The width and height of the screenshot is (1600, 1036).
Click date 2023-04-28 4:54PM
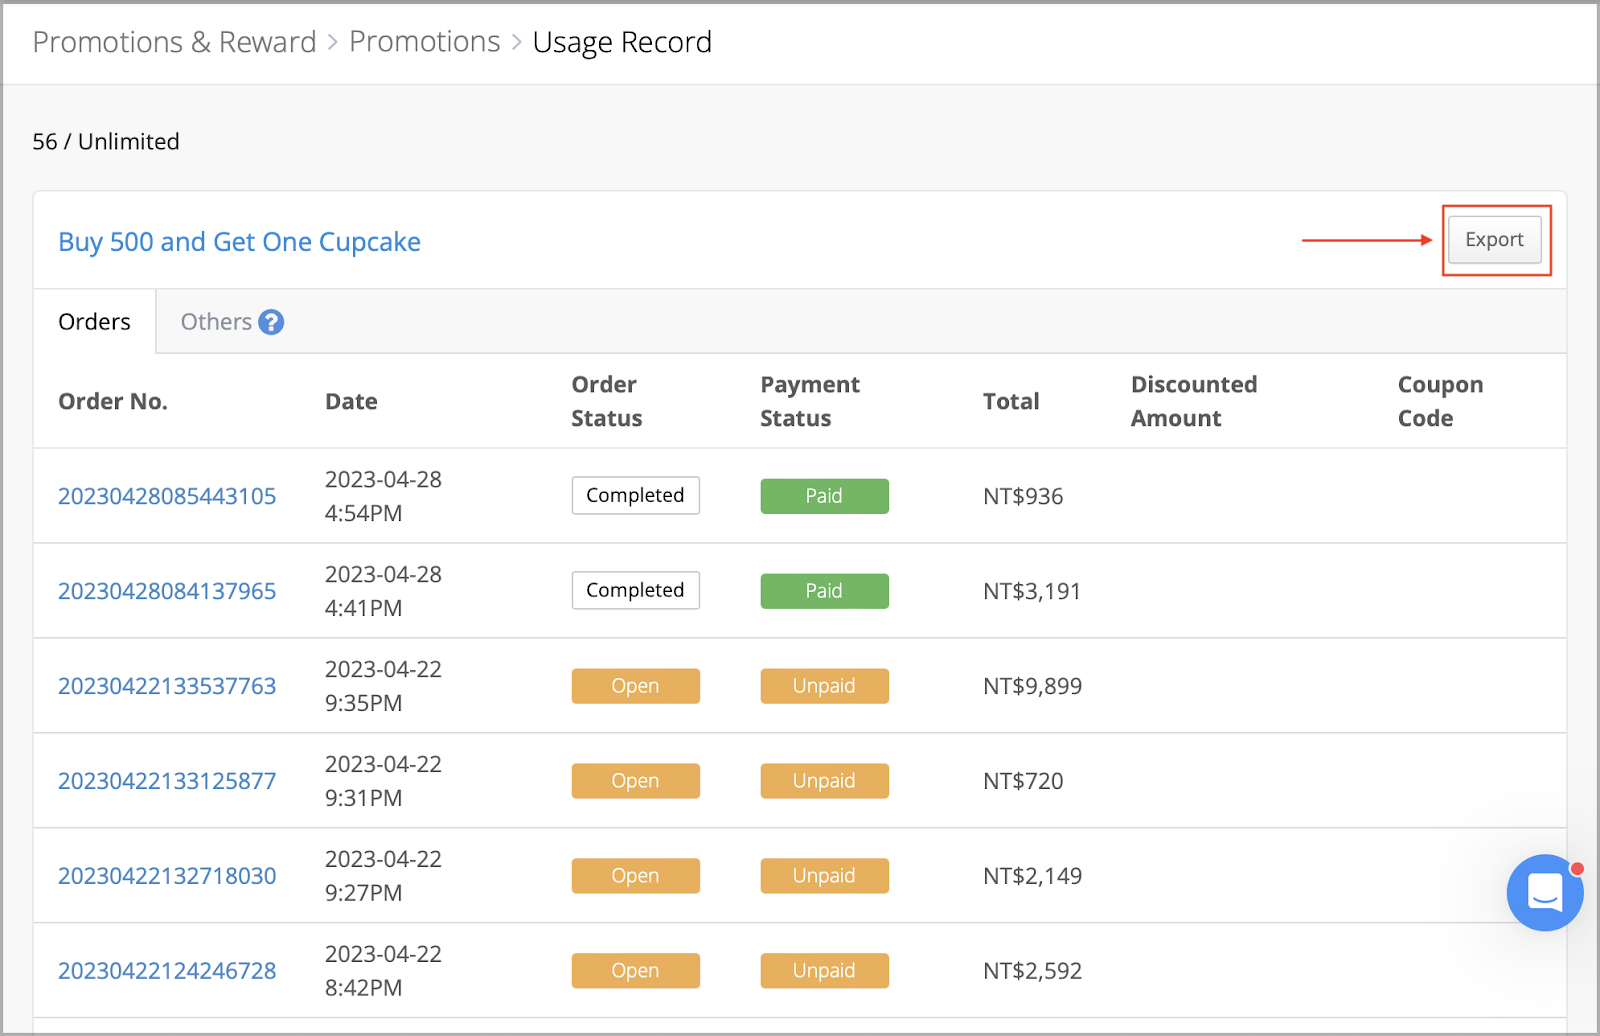(383, 496)
